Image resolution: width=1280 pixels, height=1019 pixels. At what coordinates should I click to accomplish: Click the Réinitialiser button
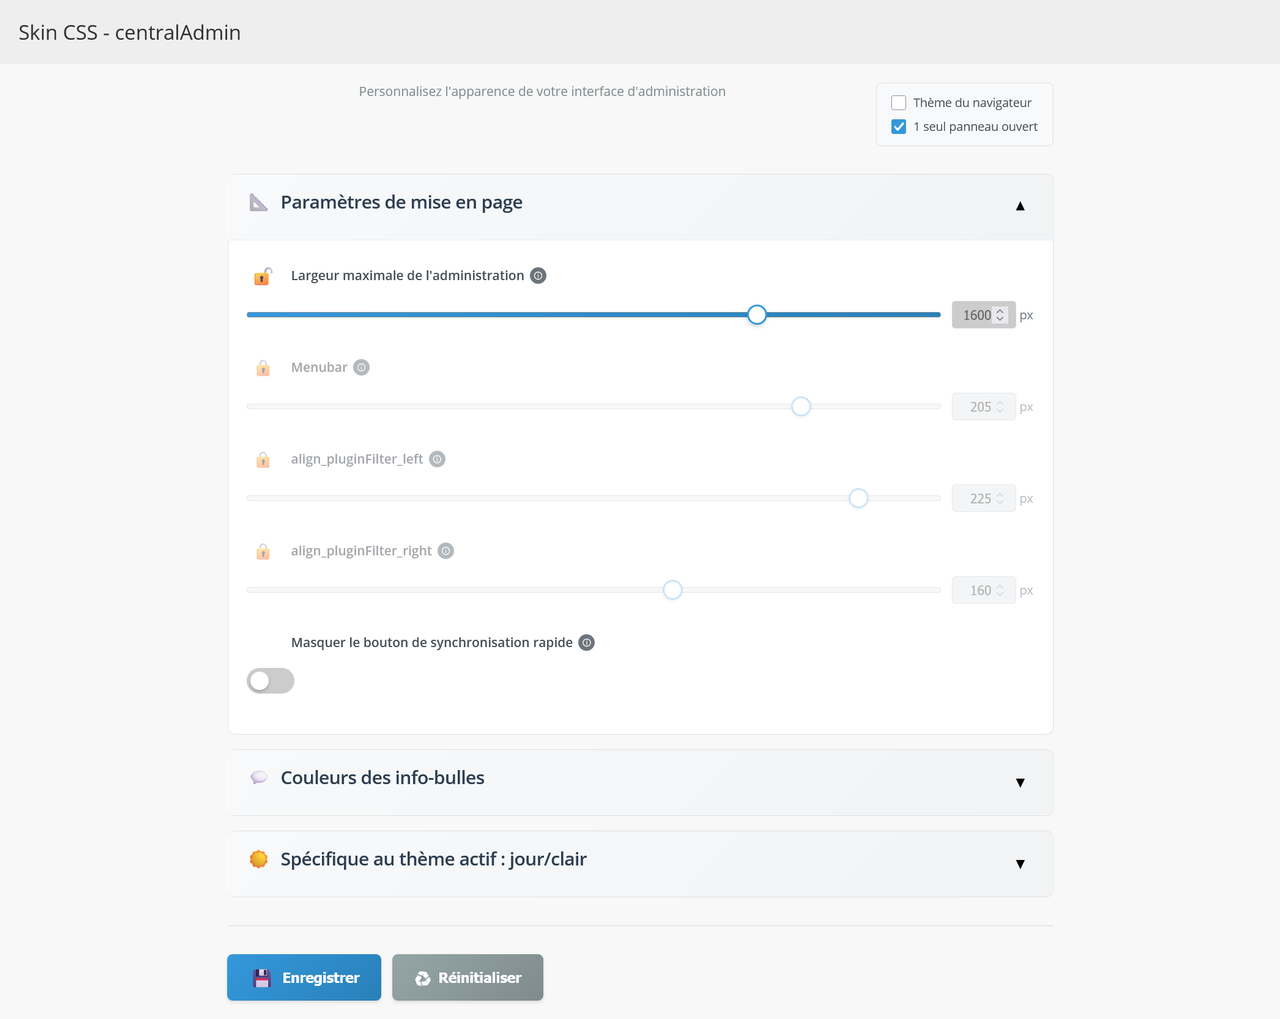pos(468,977)
